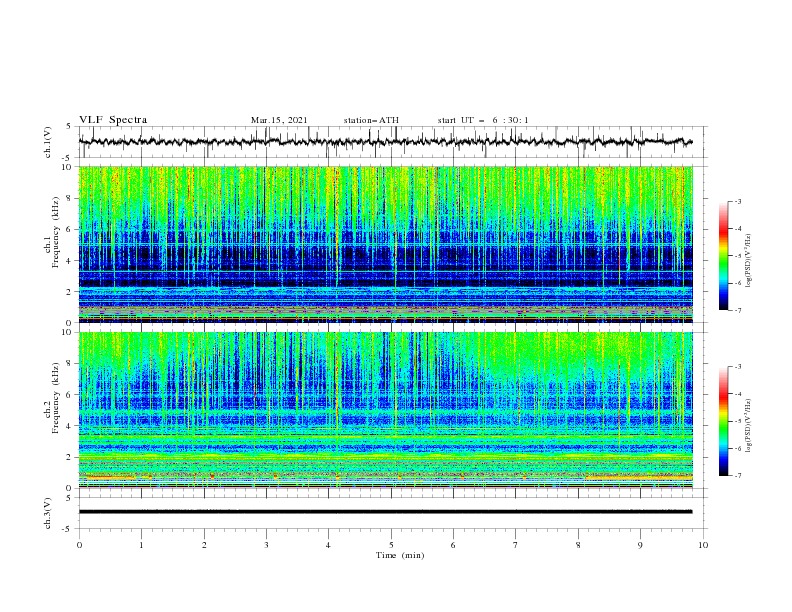Image resolution: width=792 pixels, height=612 pixels.
Task: Click the "-5" label on ch.1 colorbar
Action: tap(737, 256)
